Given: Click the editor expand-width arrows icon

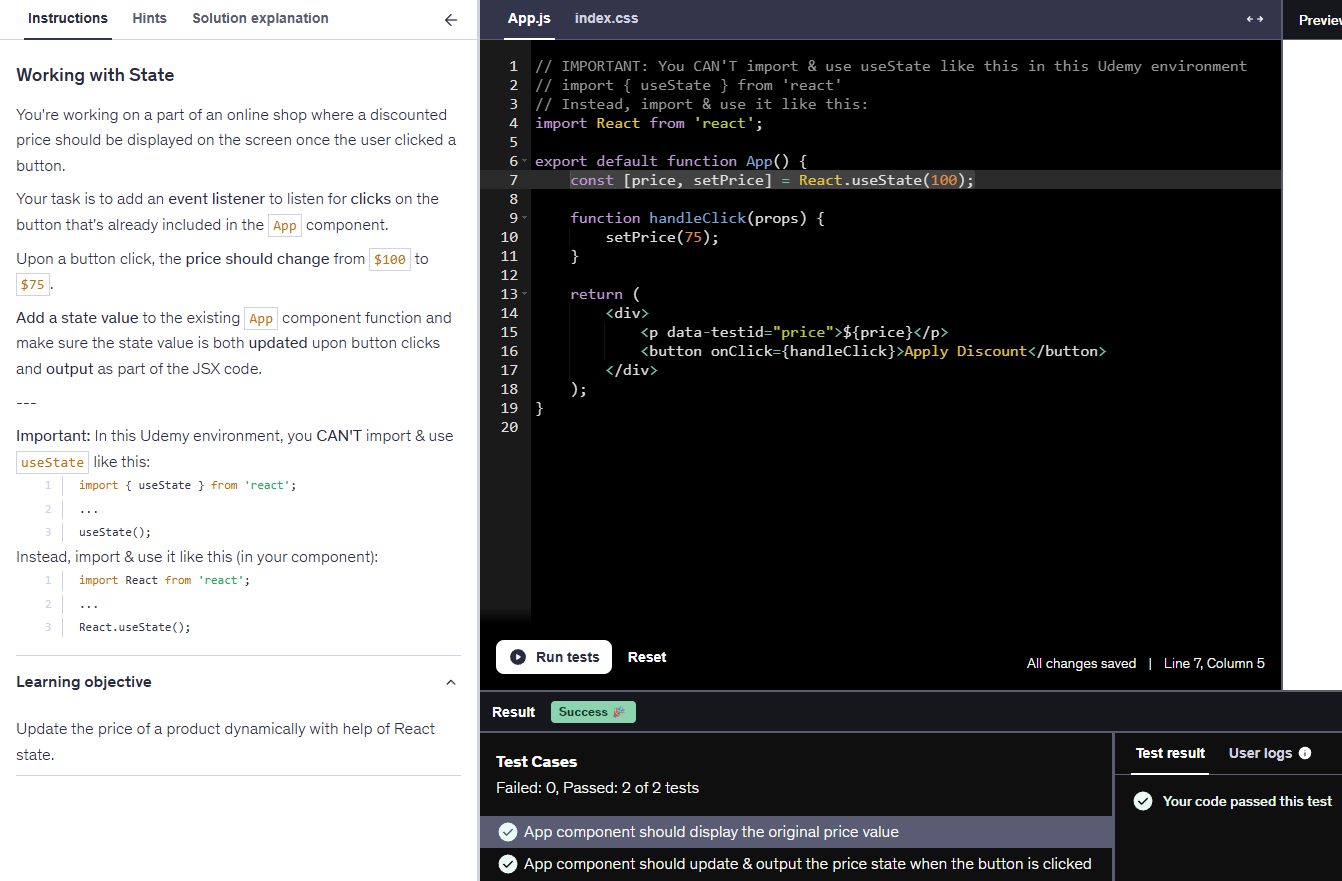Looking at the screenshot, I should [1254, 19].
